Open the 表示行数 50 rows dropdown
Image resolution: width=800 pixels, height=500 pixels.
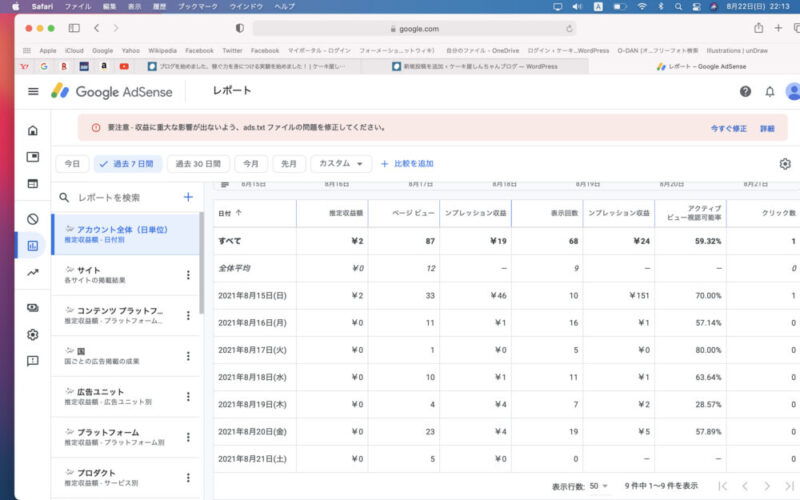coord(598,486)
